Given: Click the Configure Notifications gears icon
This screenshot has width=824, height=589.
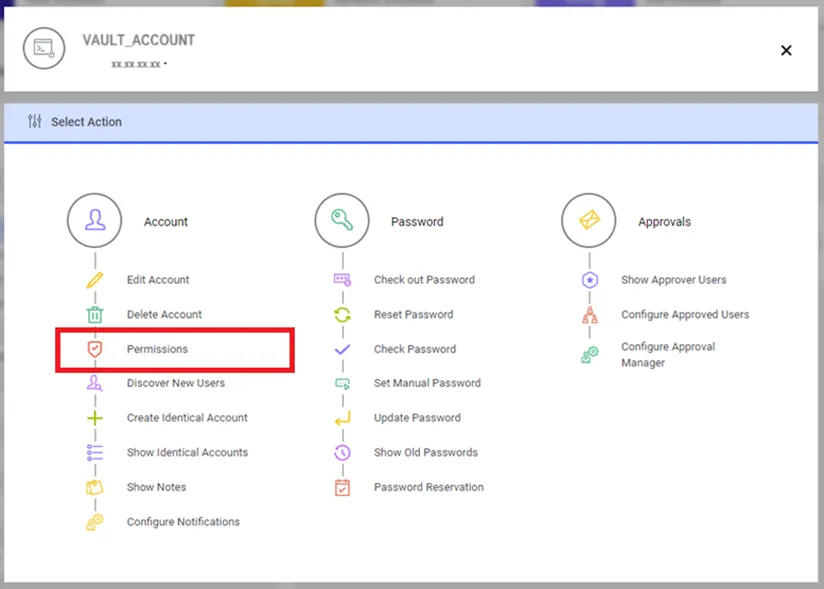Looking at the screenshot, I should click(x=95, y=522).
